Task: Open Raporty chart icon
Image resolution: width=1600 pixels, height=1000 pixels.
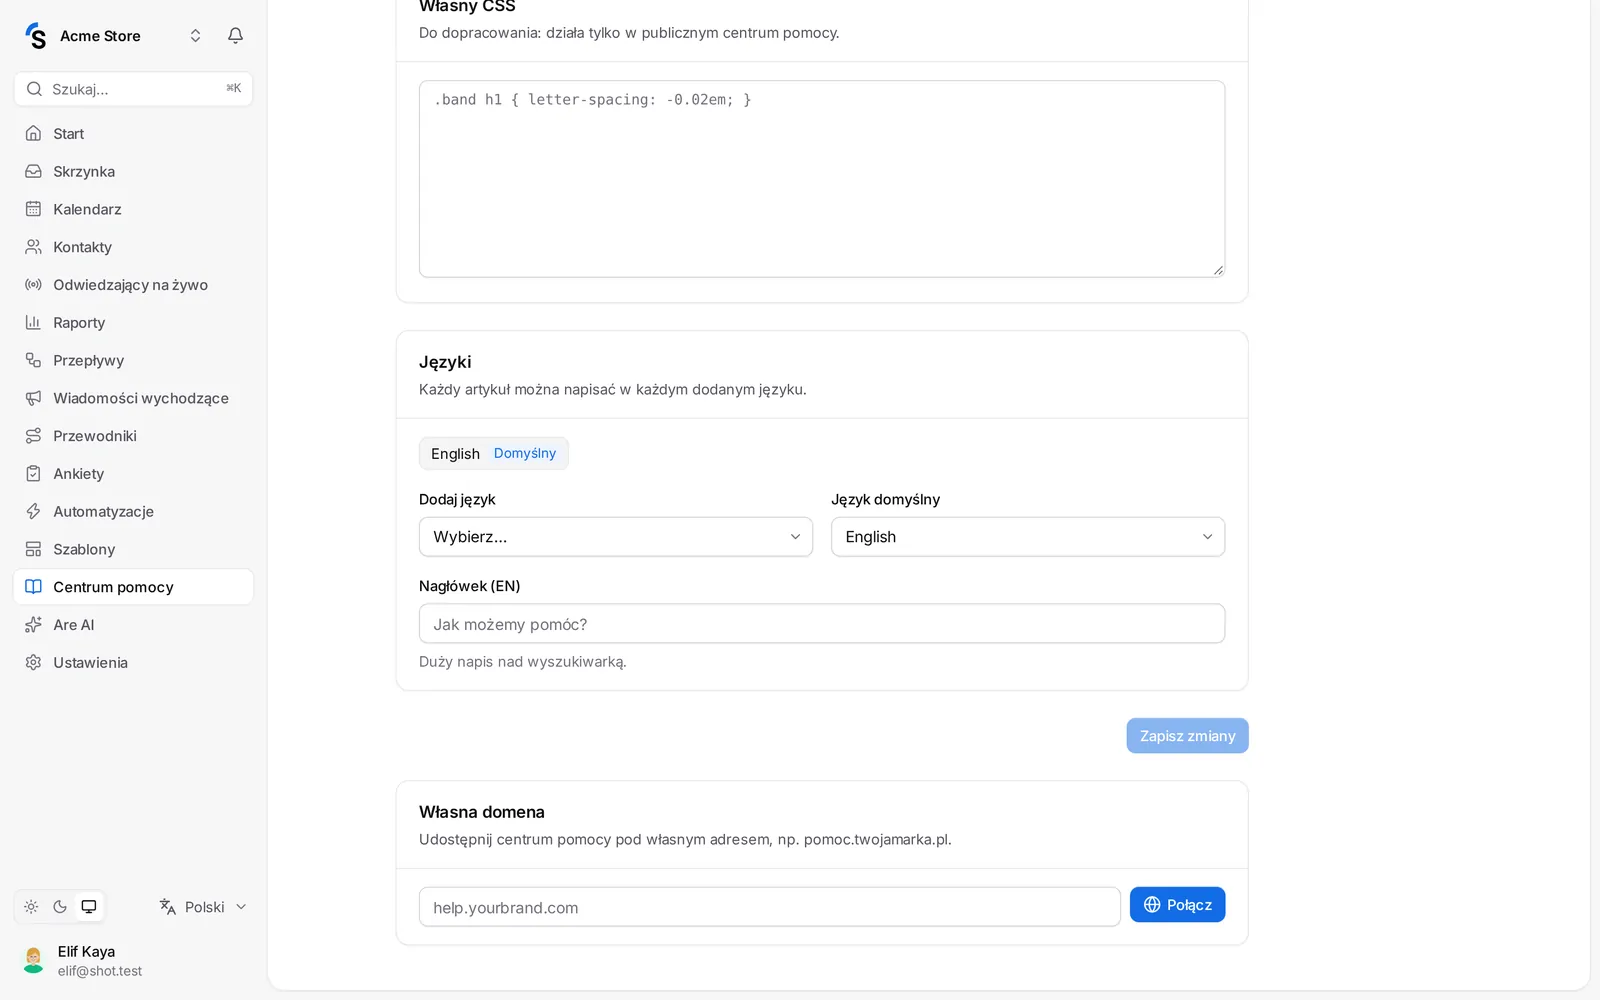Action: [x=33, y=322]
